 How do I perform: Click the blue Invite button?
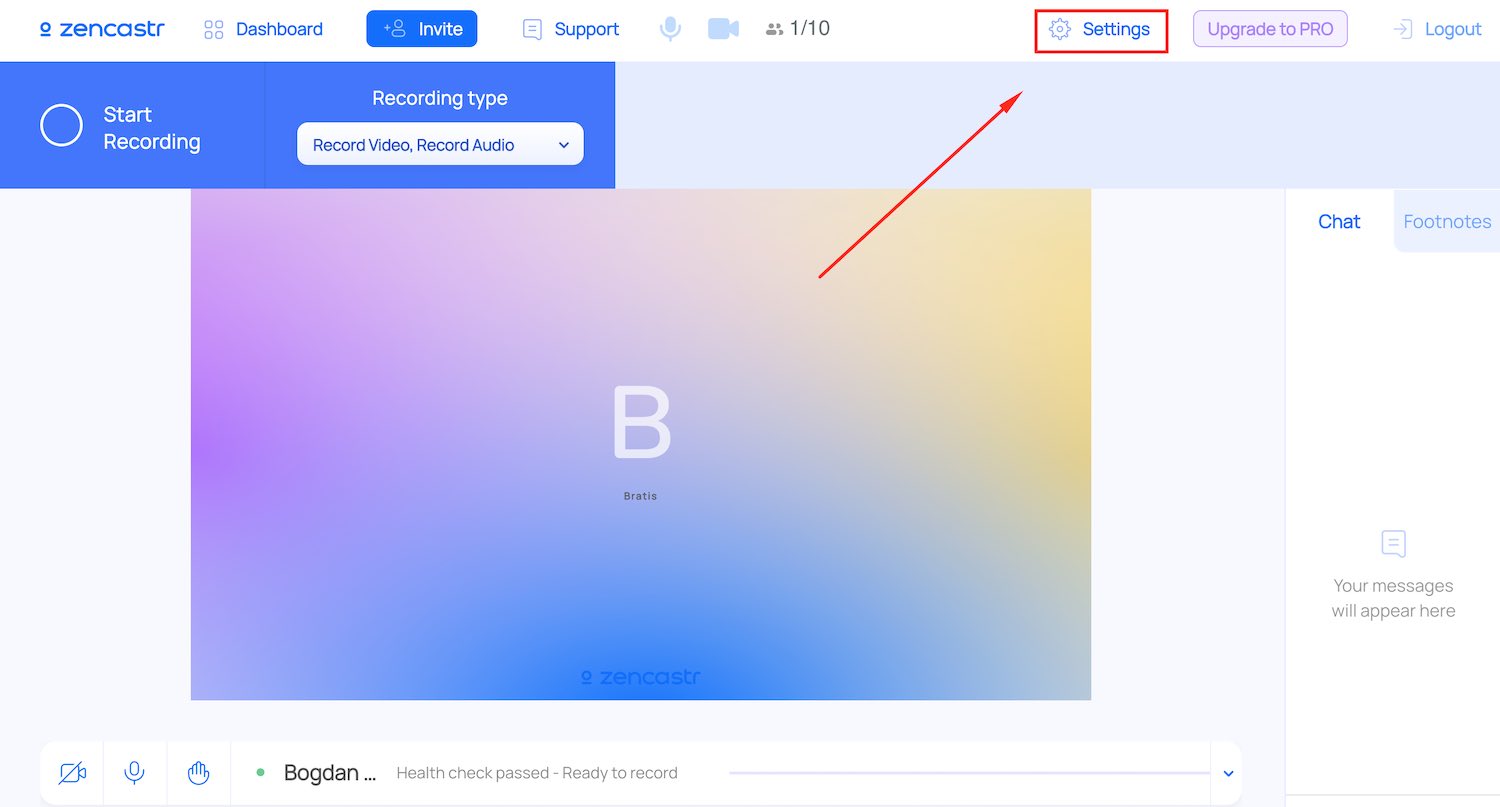[422, 29]
